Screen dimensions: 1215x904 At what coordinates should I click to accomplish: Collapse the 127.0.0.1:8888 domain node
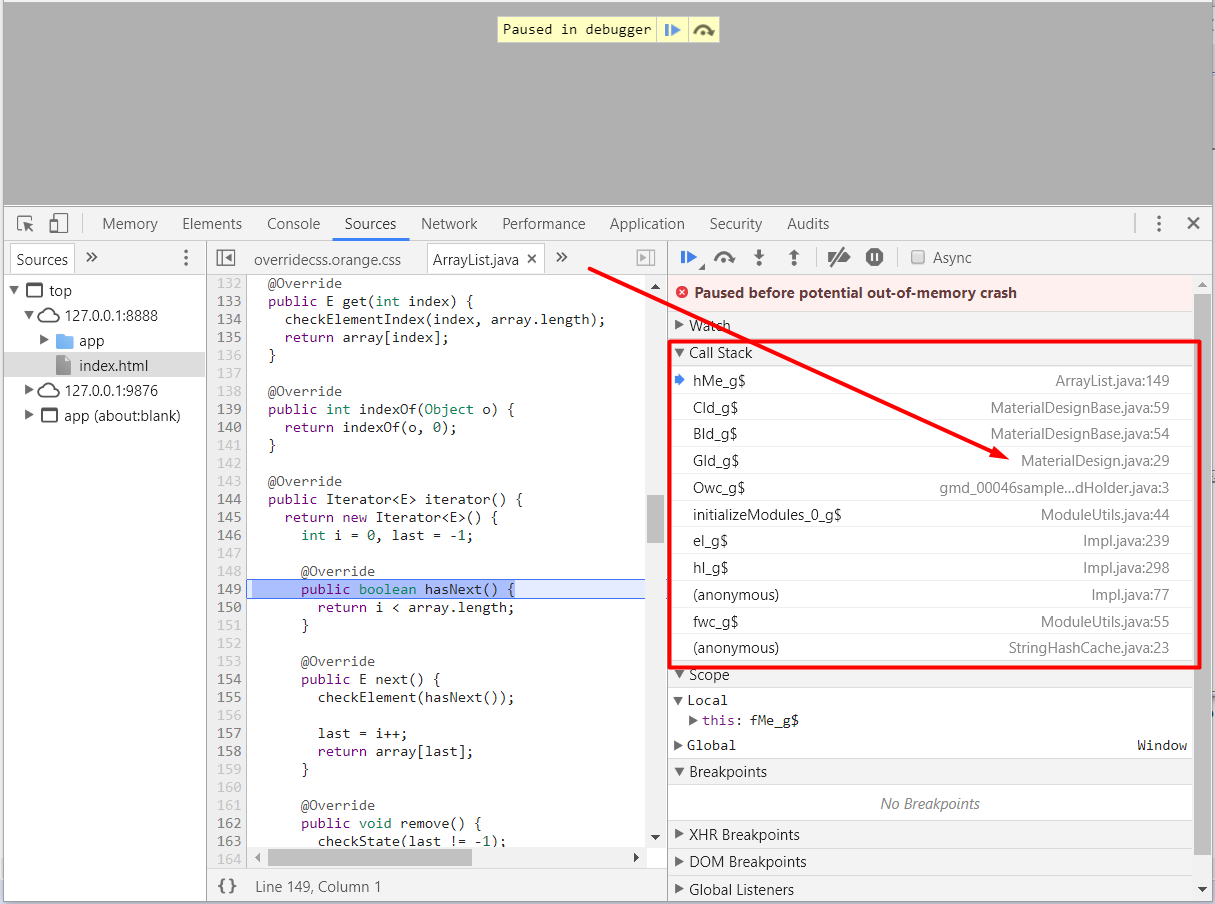(29, 316)
